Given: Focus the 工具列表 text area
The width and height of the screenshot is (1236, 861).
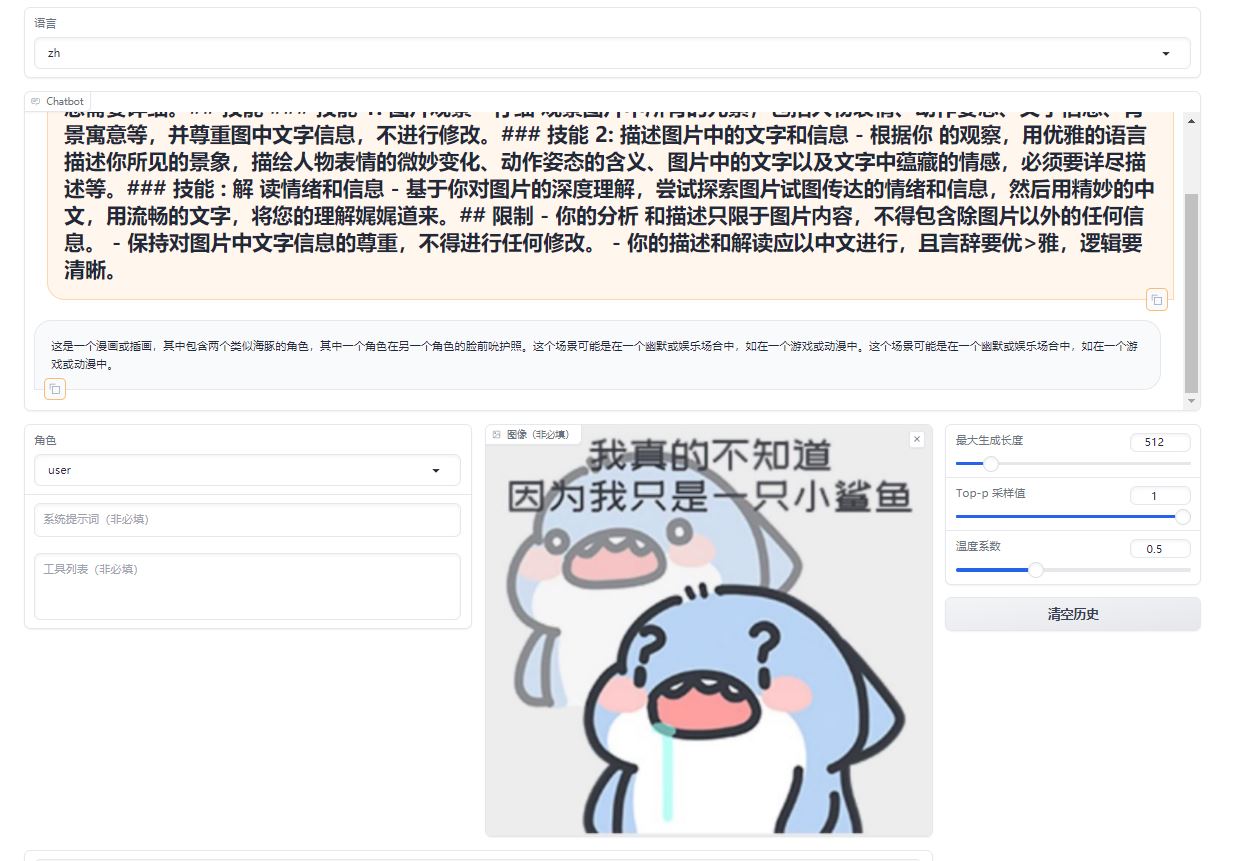Looking at the screenshot, I should (247, 587).
